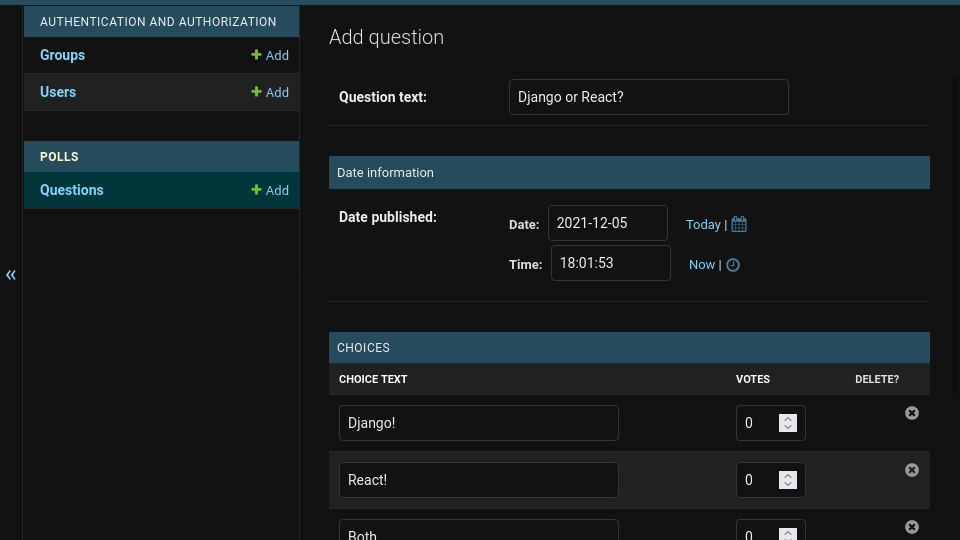Edit the React! choice text field

478,480
